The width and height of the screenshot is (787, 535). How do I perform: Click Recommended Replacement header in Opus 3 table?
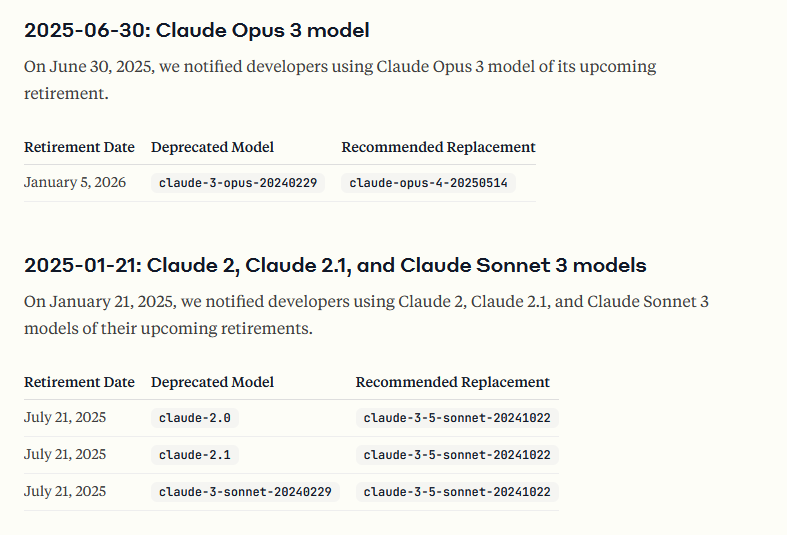pos(439,147)
